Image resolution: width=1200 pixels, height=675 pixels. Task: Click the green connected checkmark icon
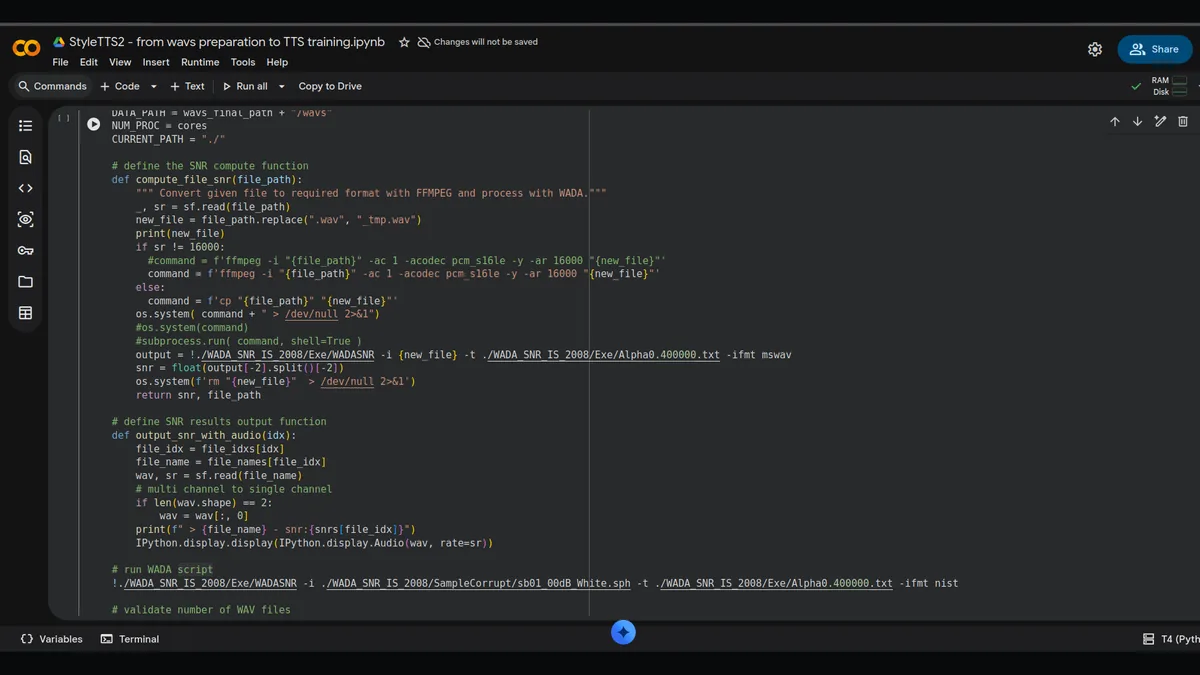click(x=1136, y=86)
